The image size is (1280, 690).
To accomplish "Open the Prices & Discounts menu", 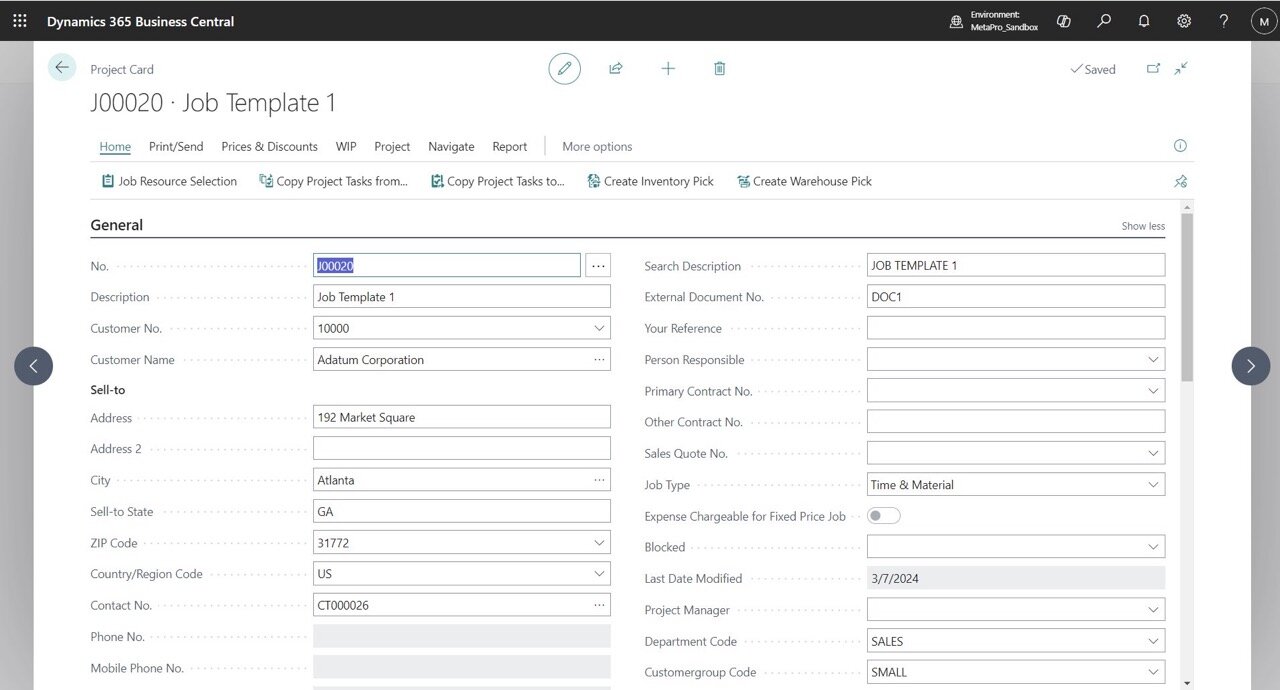I will point(269,146).
